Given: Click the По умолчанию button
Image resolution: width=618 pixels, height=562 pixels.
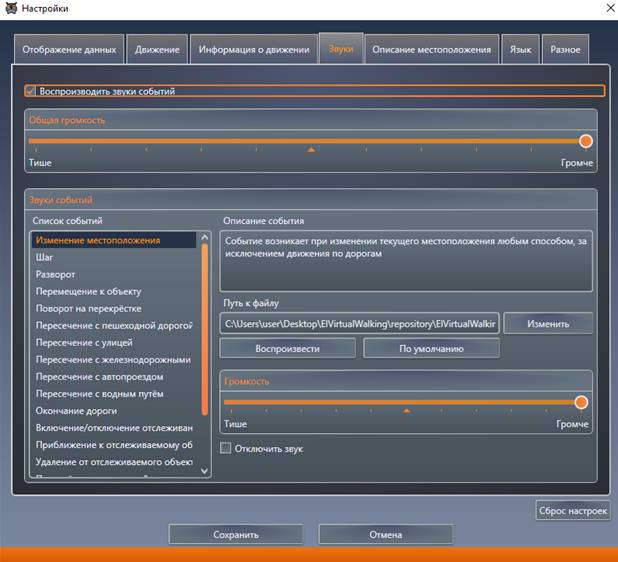Looking at the screenshot, I should (431, 348).
